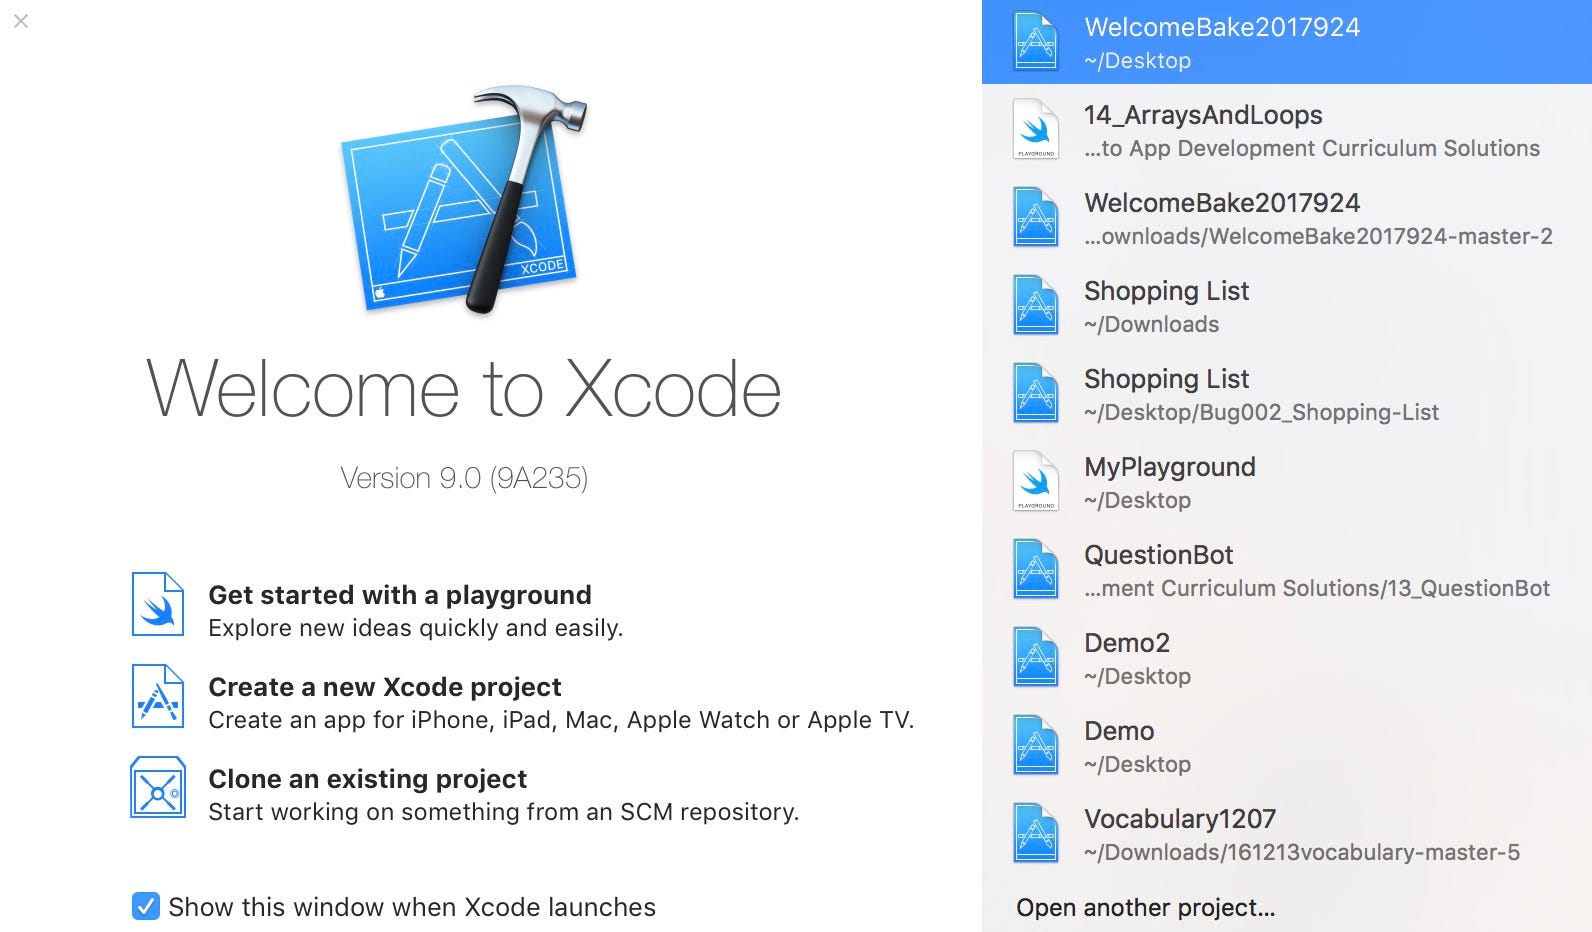Click project icon for Shopping List in ~/Downloads

pyautogui.click(x=1036, y=305)
